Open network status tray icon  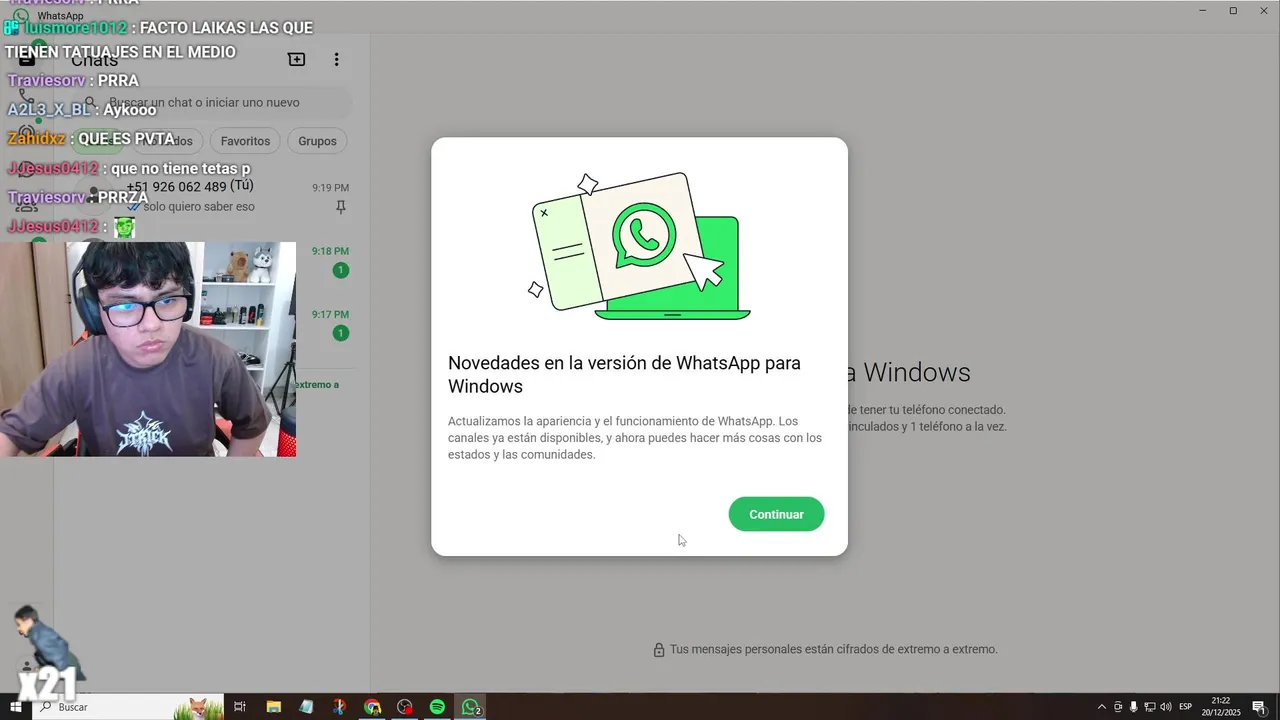pyautogui.click(x=1150, y=707)
